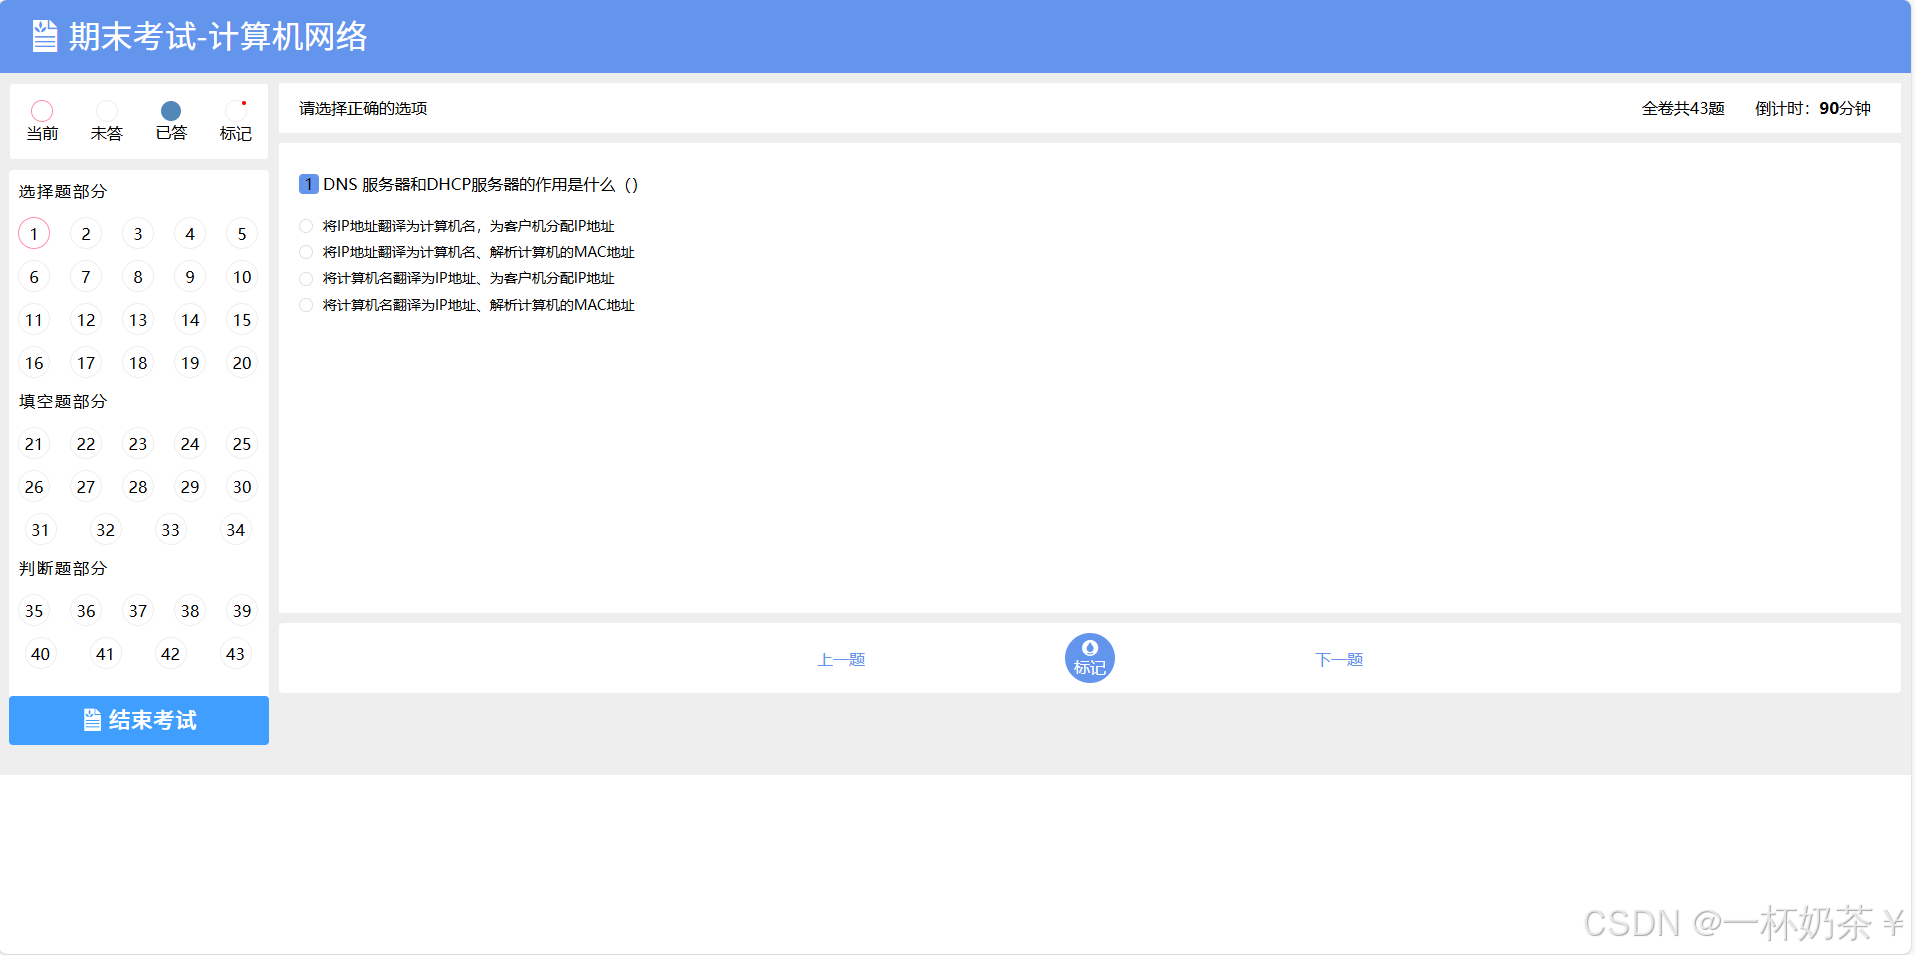Viewport: 1915px width, 955px height.
Task: Jump to question 3
Action: point(138,234)
